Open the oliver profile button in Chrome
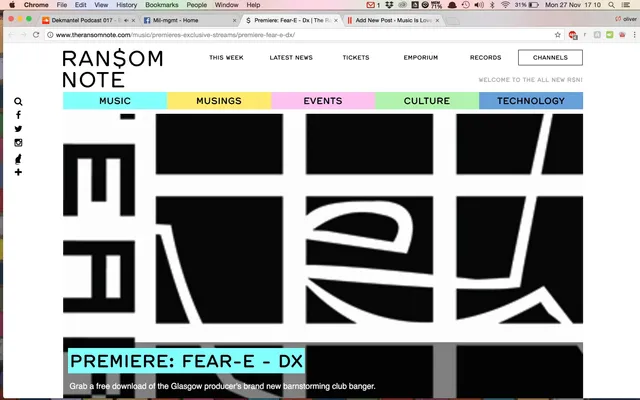This screenshot has height=400, width=640. [627, 19]
